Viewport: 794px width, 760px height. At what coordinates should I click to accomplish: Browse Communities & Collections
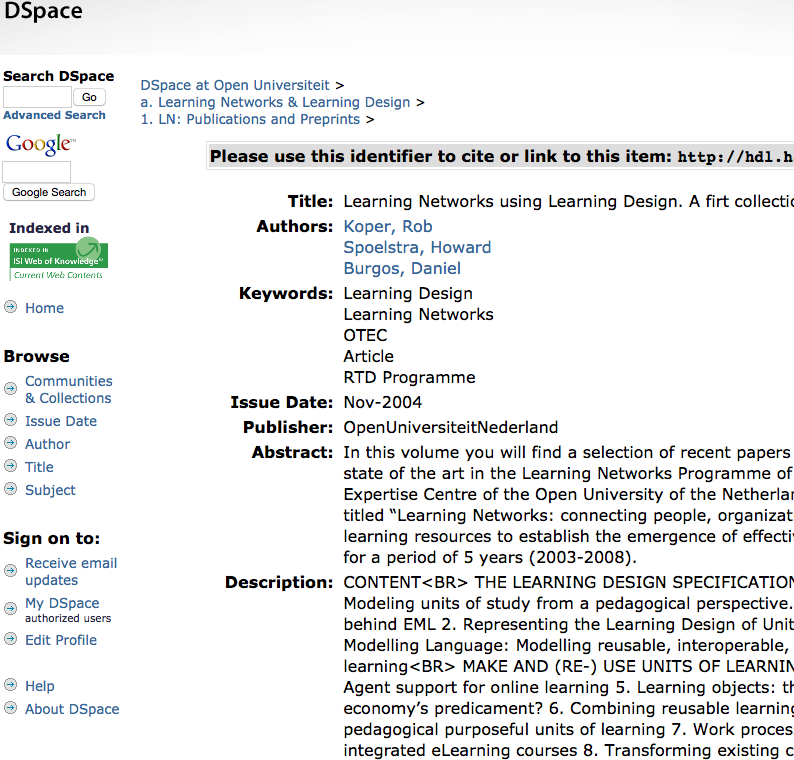coord(68,389)
